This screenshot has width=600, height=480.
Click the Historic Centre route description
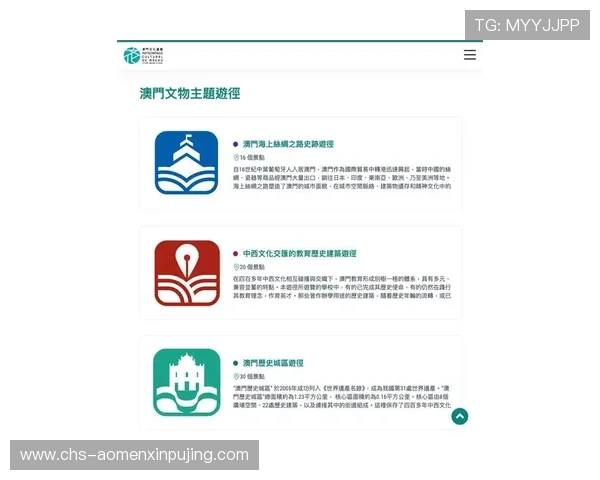(342, 397)
